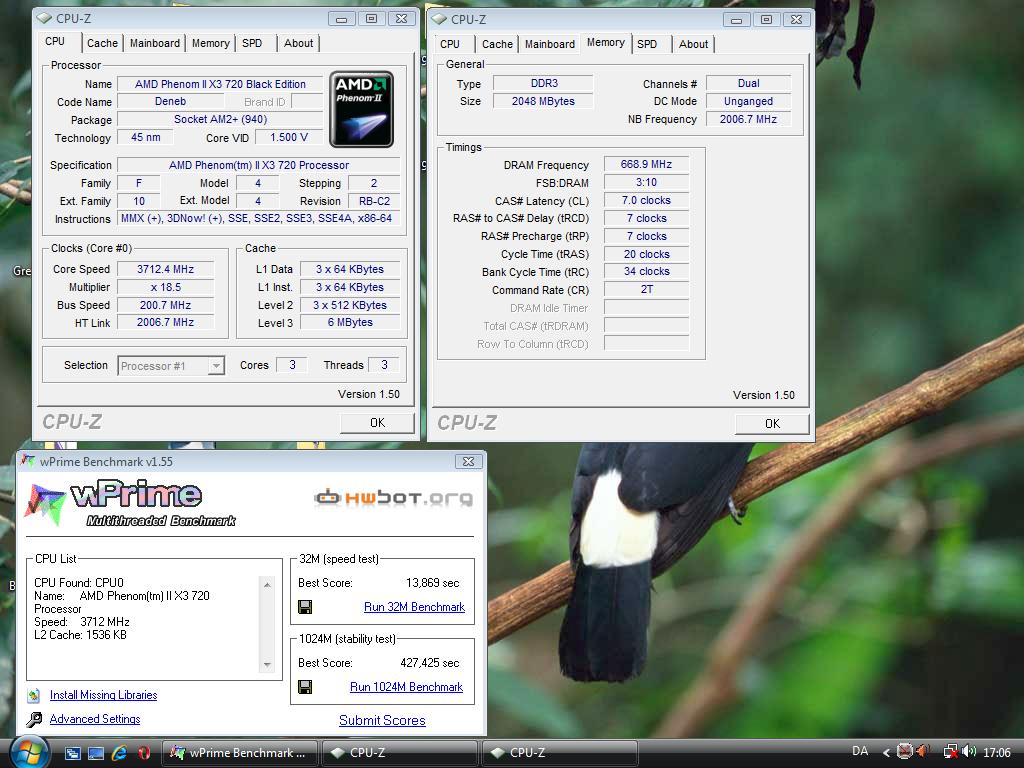Click the Core VID value 1.500 V
This screenshot has width=1024, height=768.
(x=289, y=137)
